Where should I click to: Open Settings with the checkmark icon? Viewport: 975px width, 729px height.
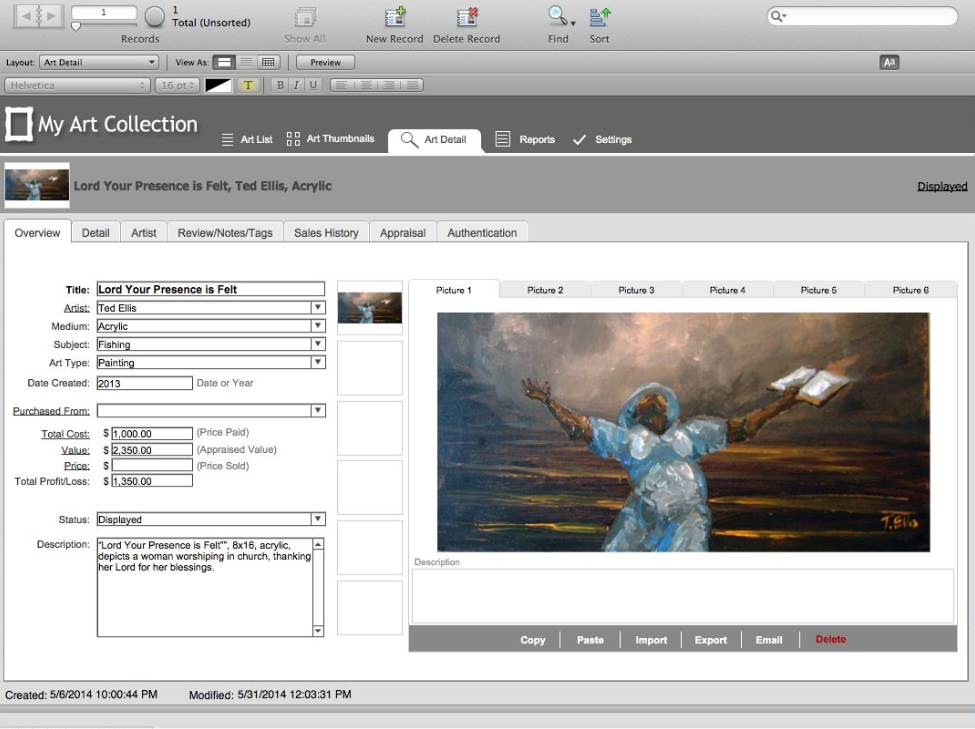pos(602,139)
